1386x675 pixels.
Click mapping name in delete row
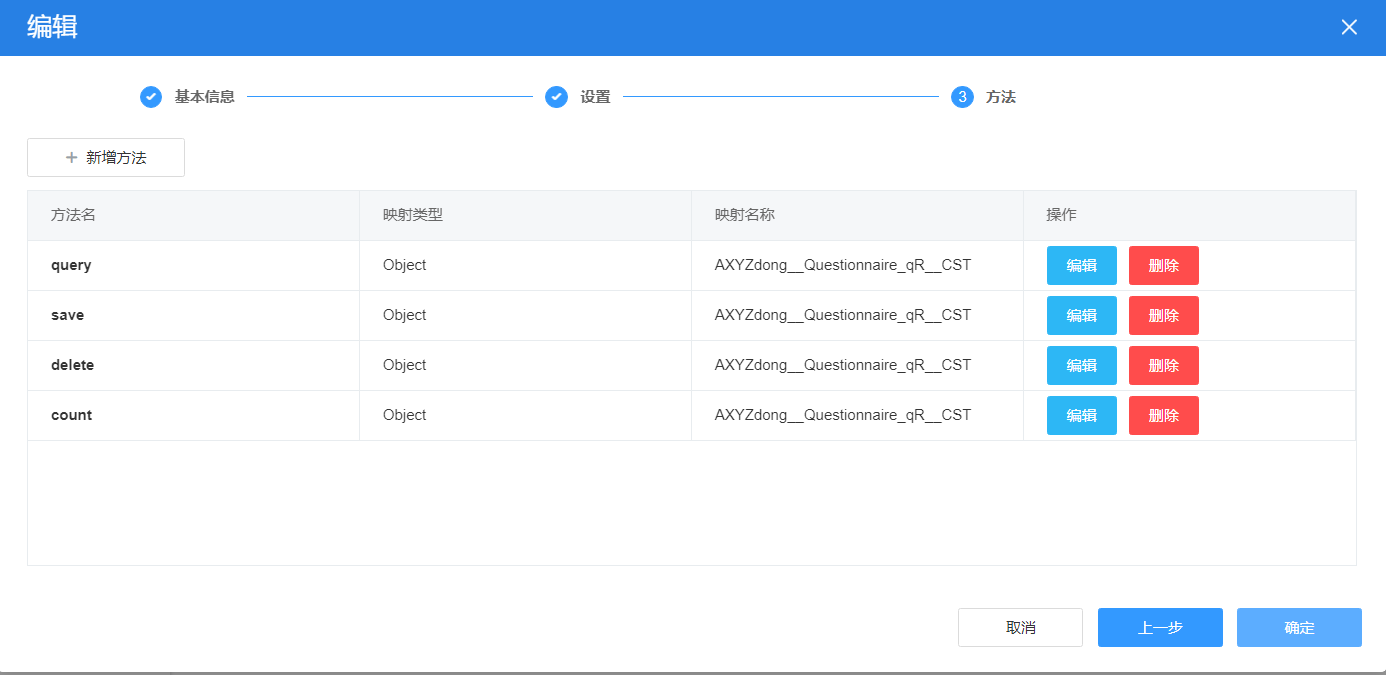843,365
